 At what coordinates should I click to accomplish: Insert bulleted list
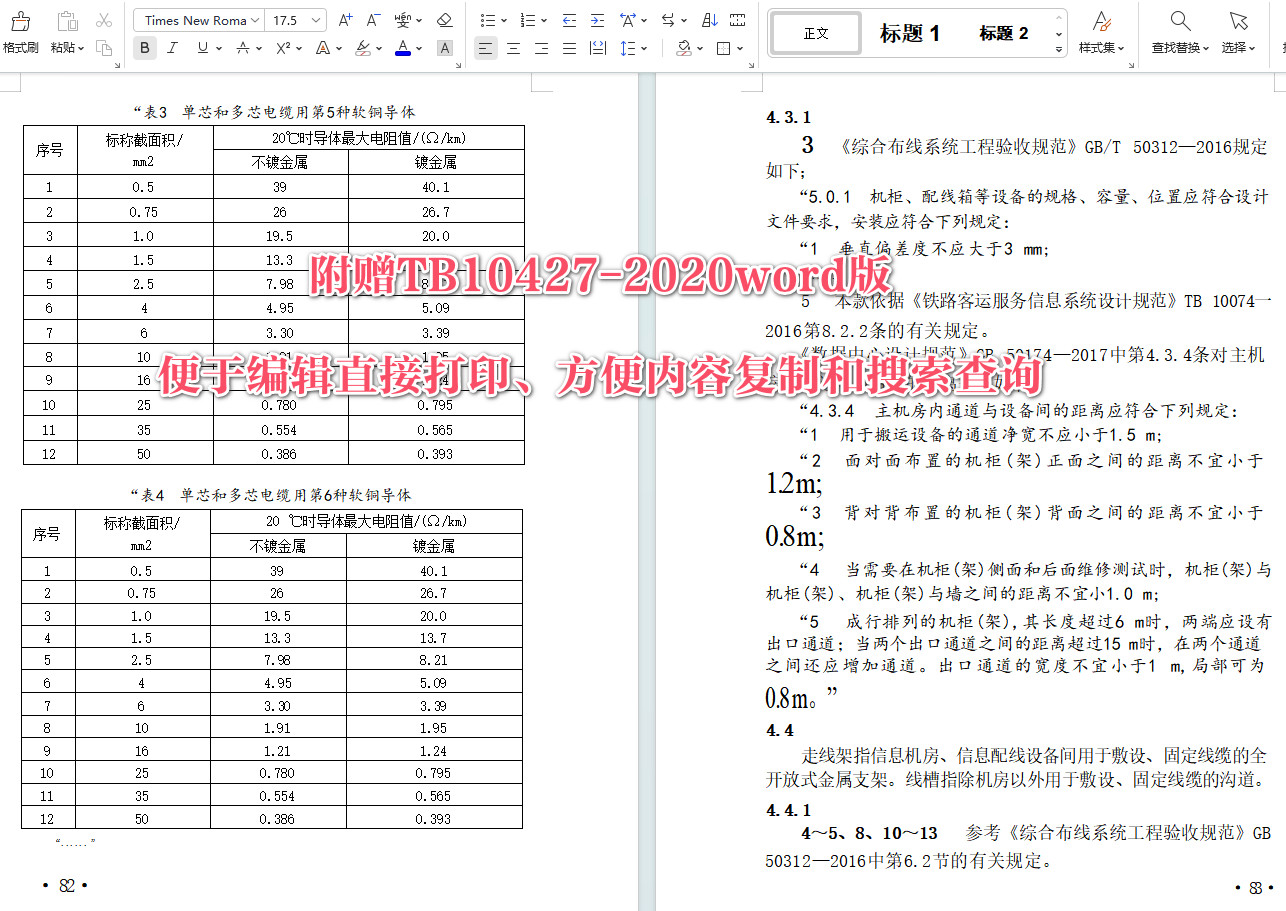tap(487, 20)
